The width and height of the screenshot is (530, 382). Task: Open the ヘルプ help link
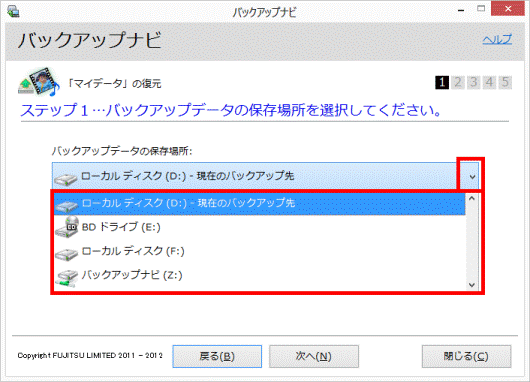[497, 40]
